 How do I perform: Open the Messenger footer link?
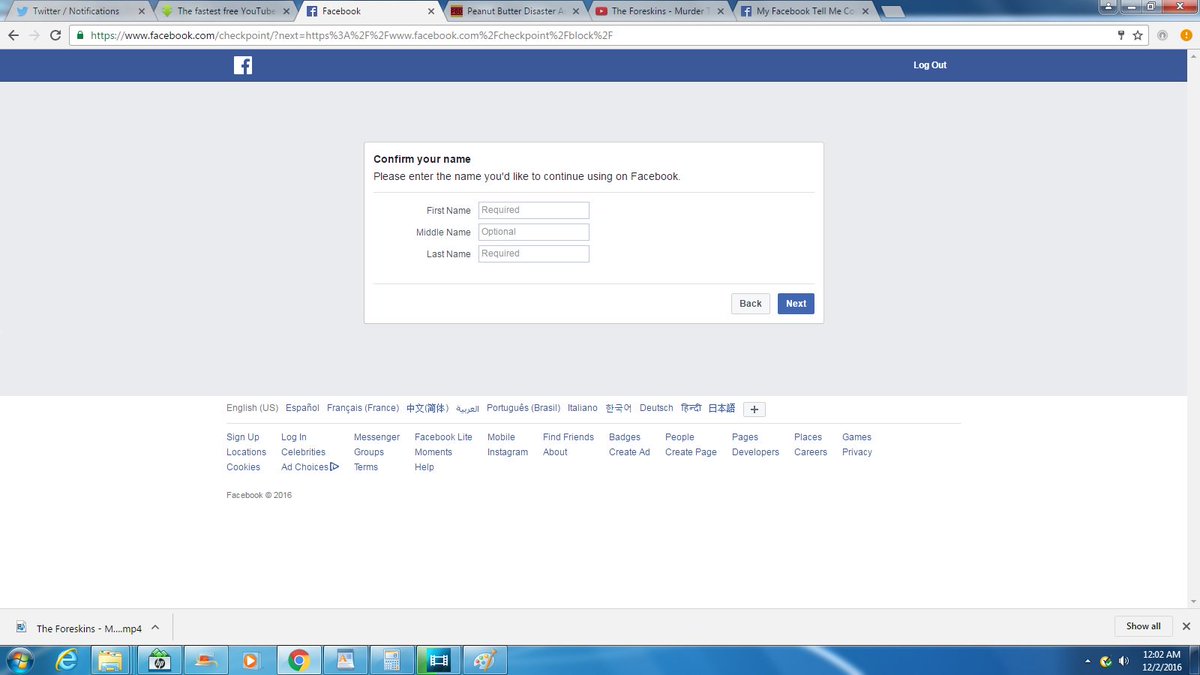point(377,437)
